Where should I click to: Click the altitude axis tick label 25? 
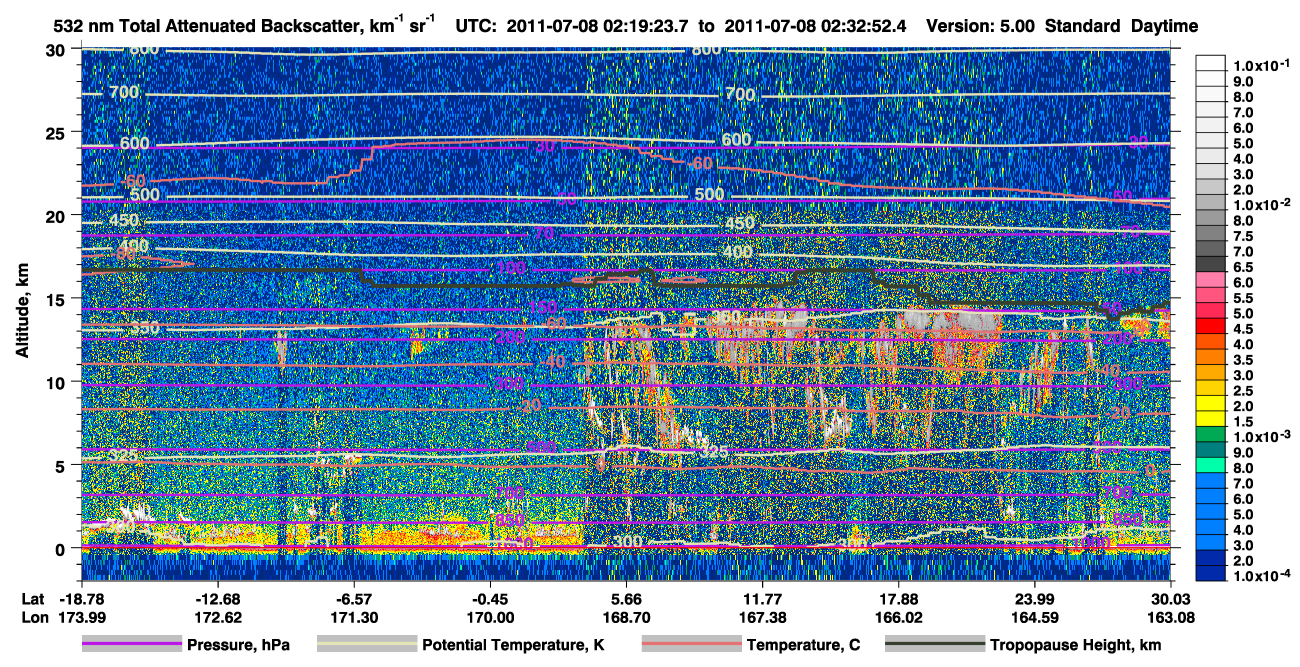coord(57,132)
